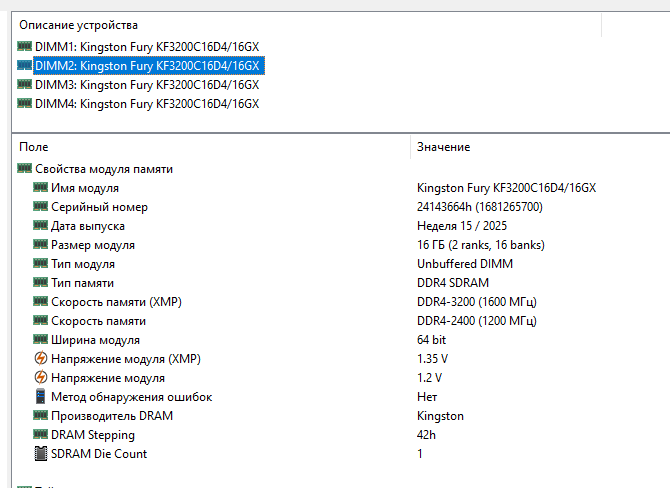Click the value '1.2 V'
The image size is (670, 488).
[429, 378]
